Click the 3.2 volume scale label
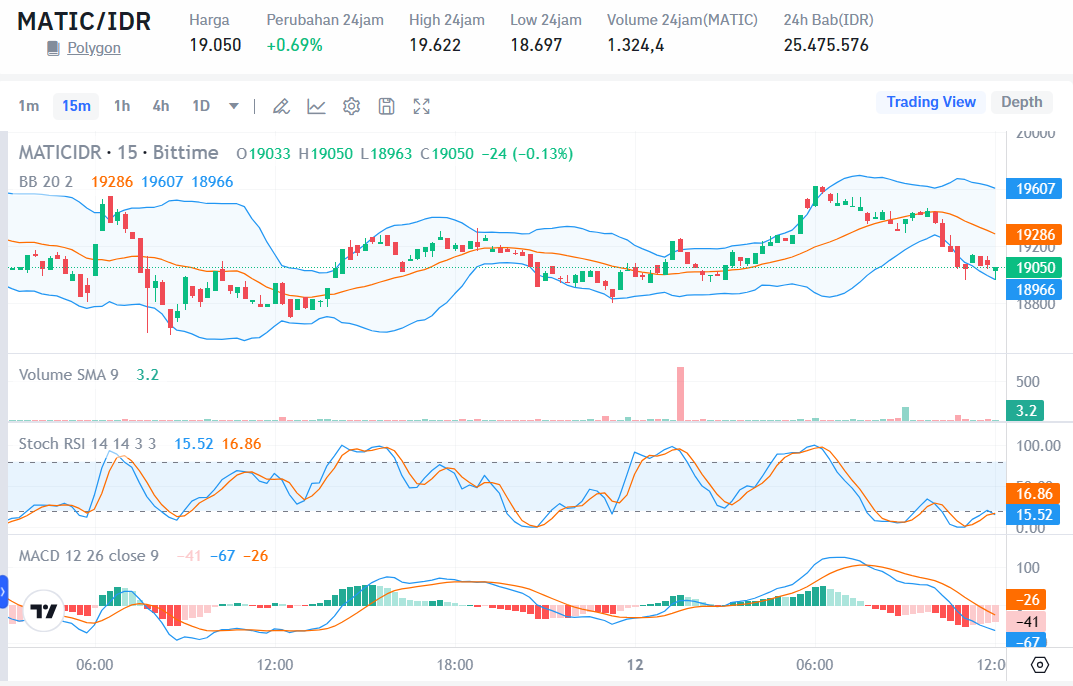 click(1025, 410)
